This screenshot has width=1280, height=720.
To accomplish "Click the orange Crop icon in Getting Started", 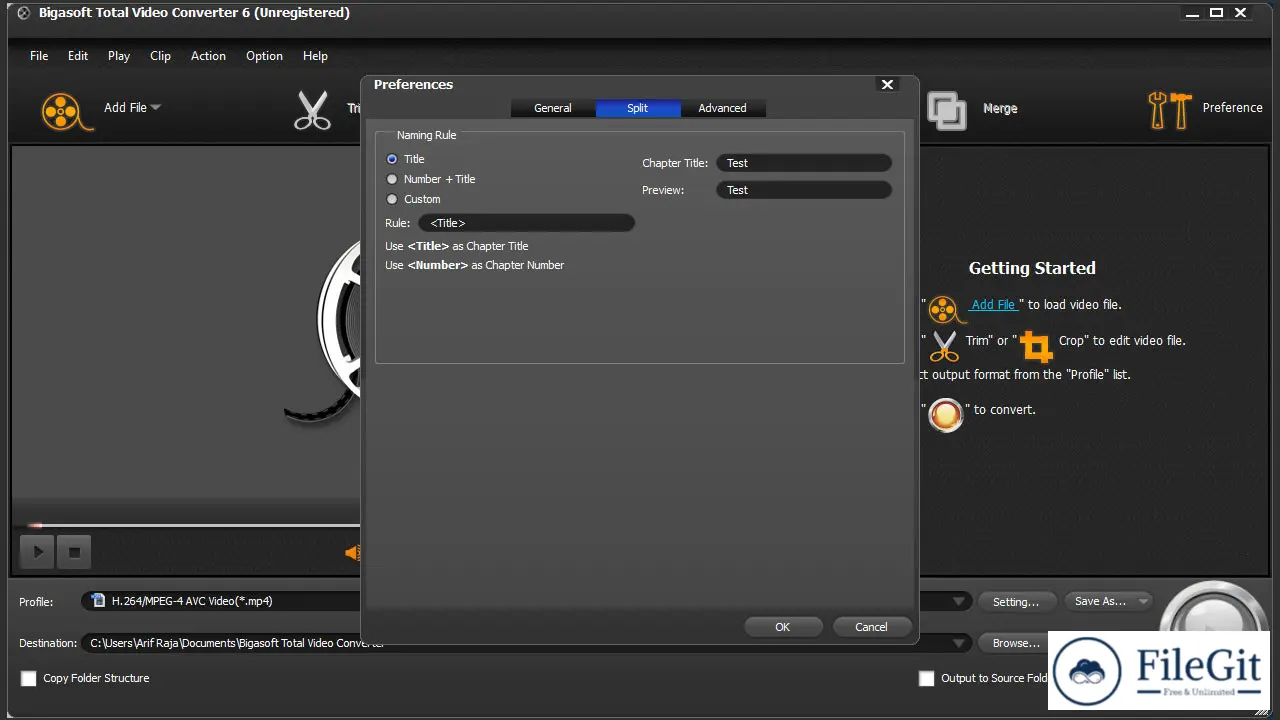I will (1036, 346).
